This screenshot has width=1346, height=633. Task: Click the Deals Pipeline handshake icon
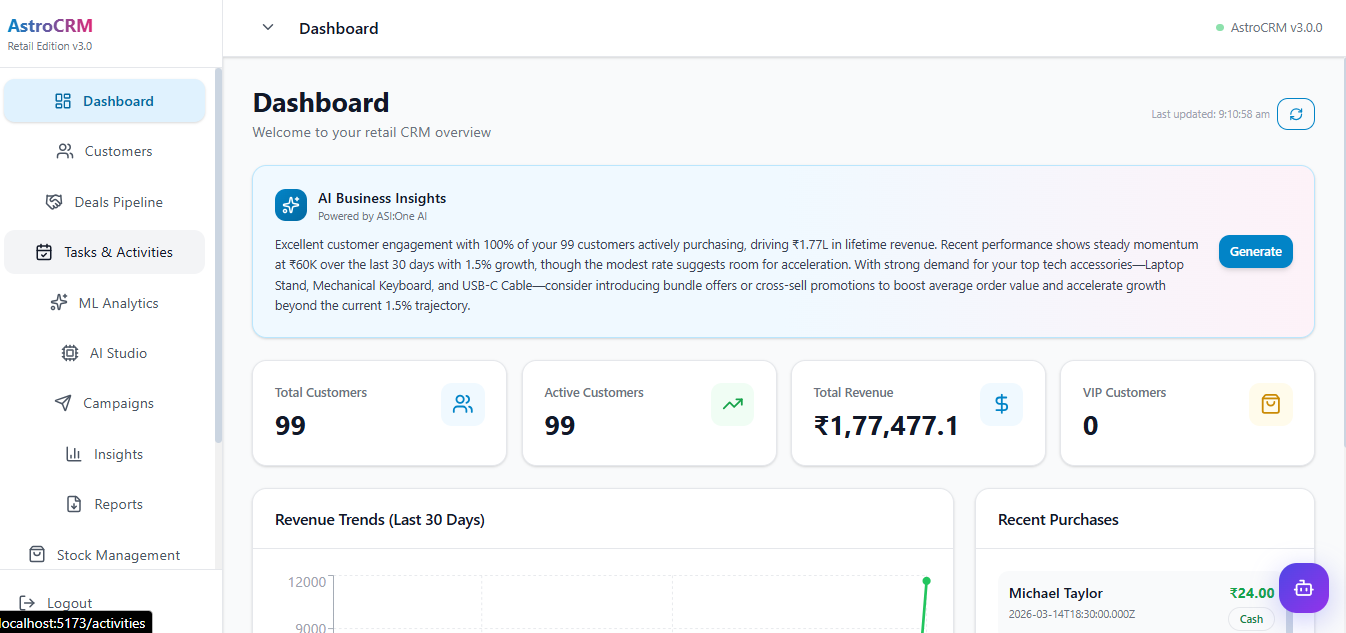click(x=55, y=202)
